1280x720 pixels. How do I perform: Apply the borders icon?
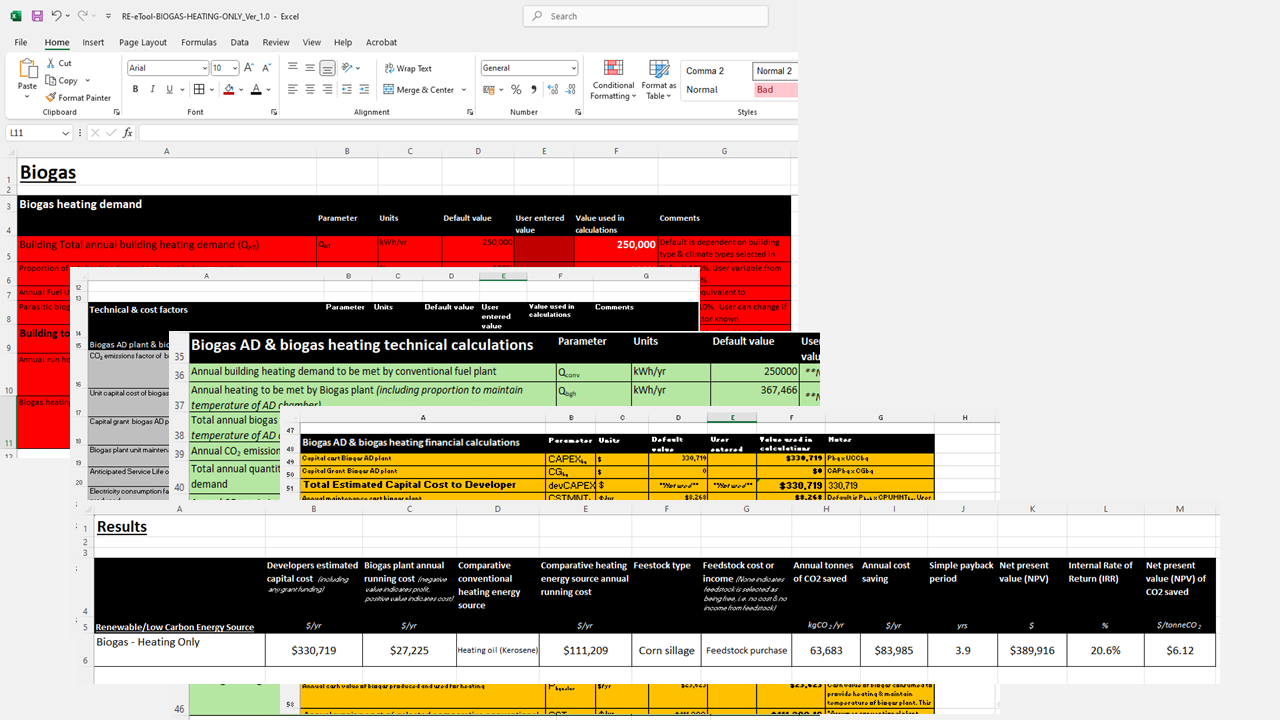(x=198, y=89)
